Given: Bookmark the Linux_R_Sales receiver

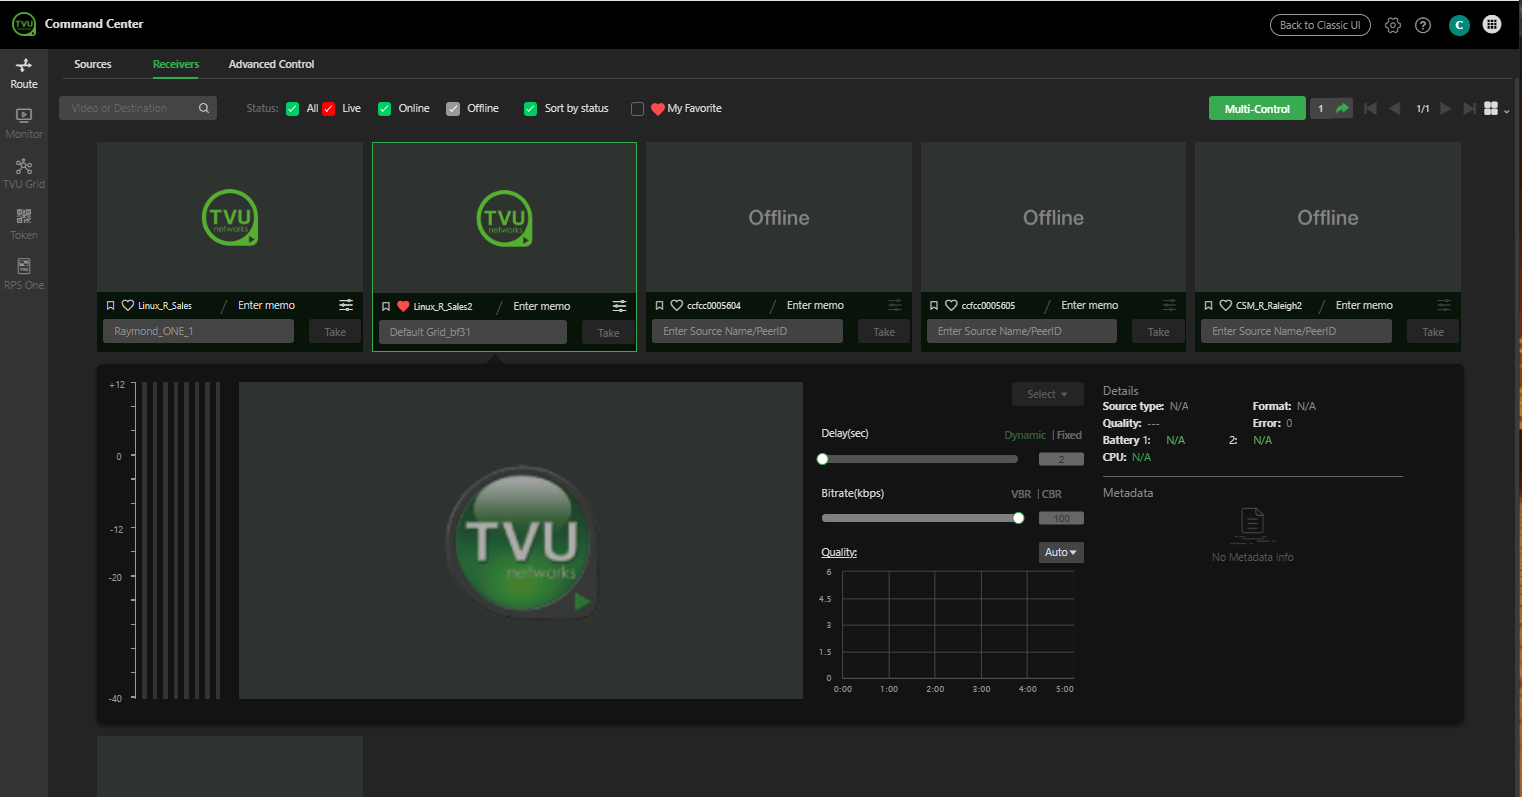Looking at the screenshot, I should pos(111,305).
